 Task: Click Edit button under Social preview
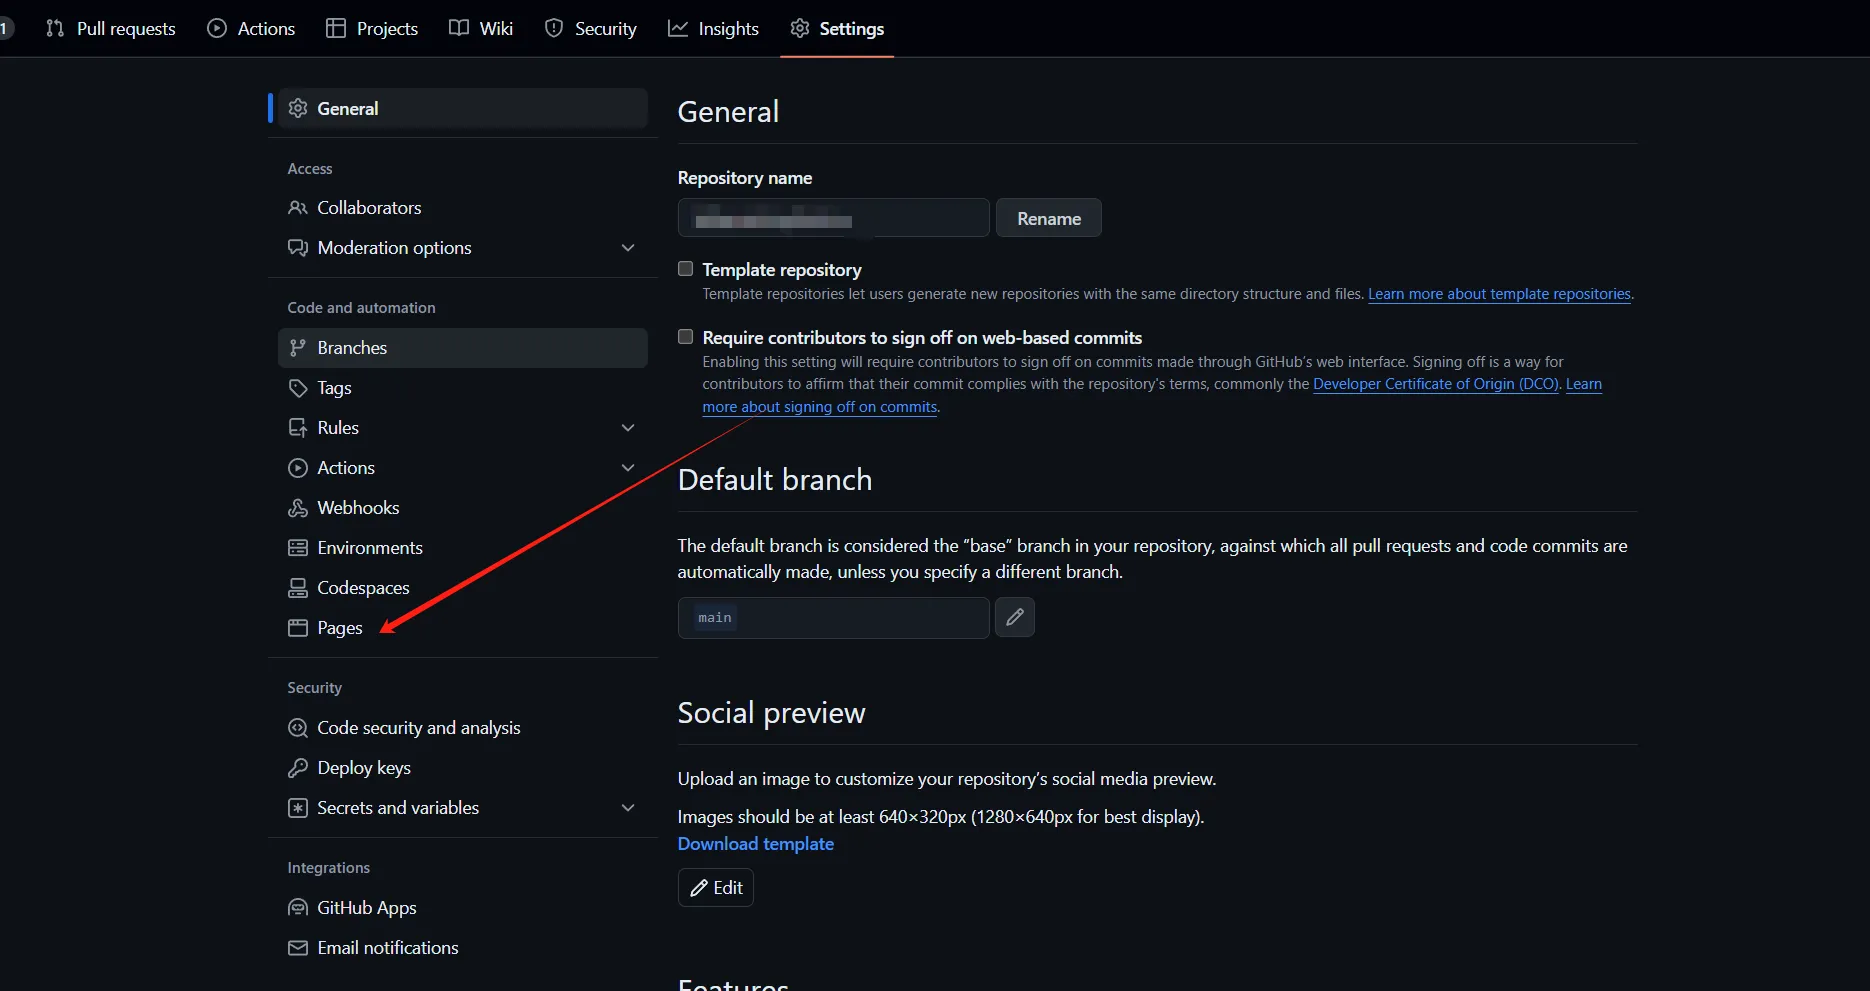coord(716,888)
